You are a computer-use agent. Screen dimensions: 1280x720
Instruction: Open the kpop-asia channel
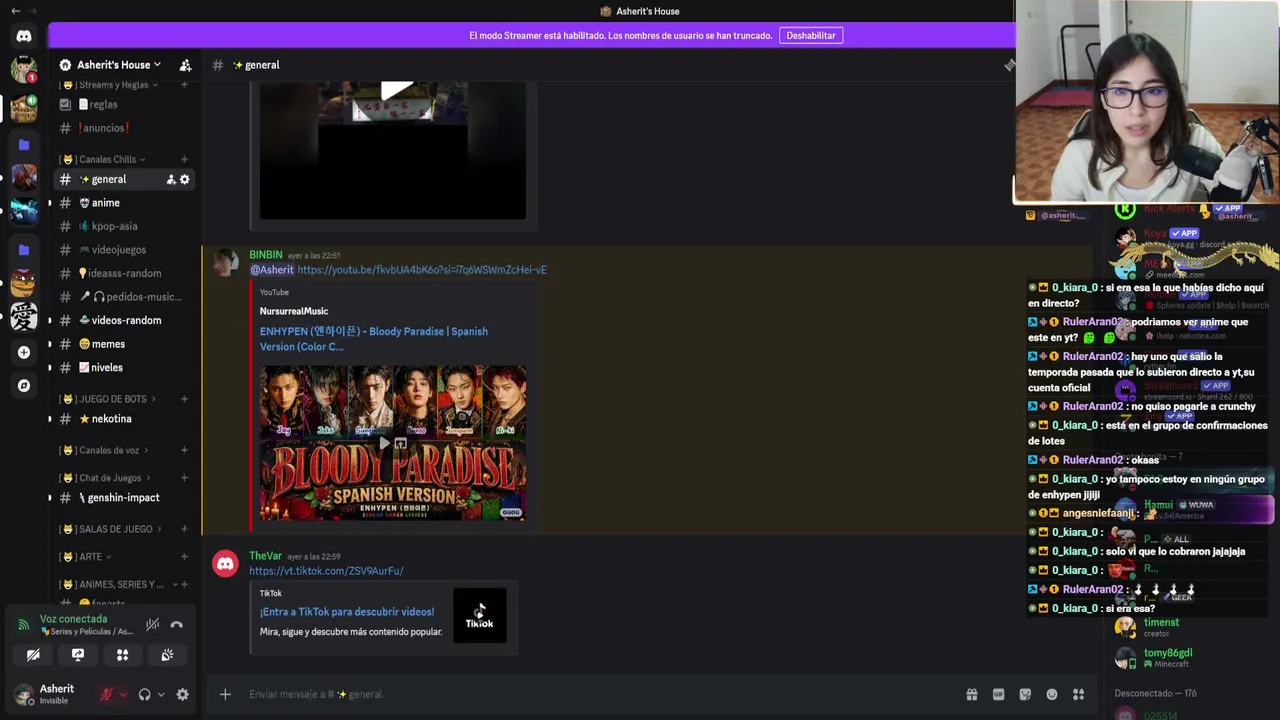click(124, 226)
